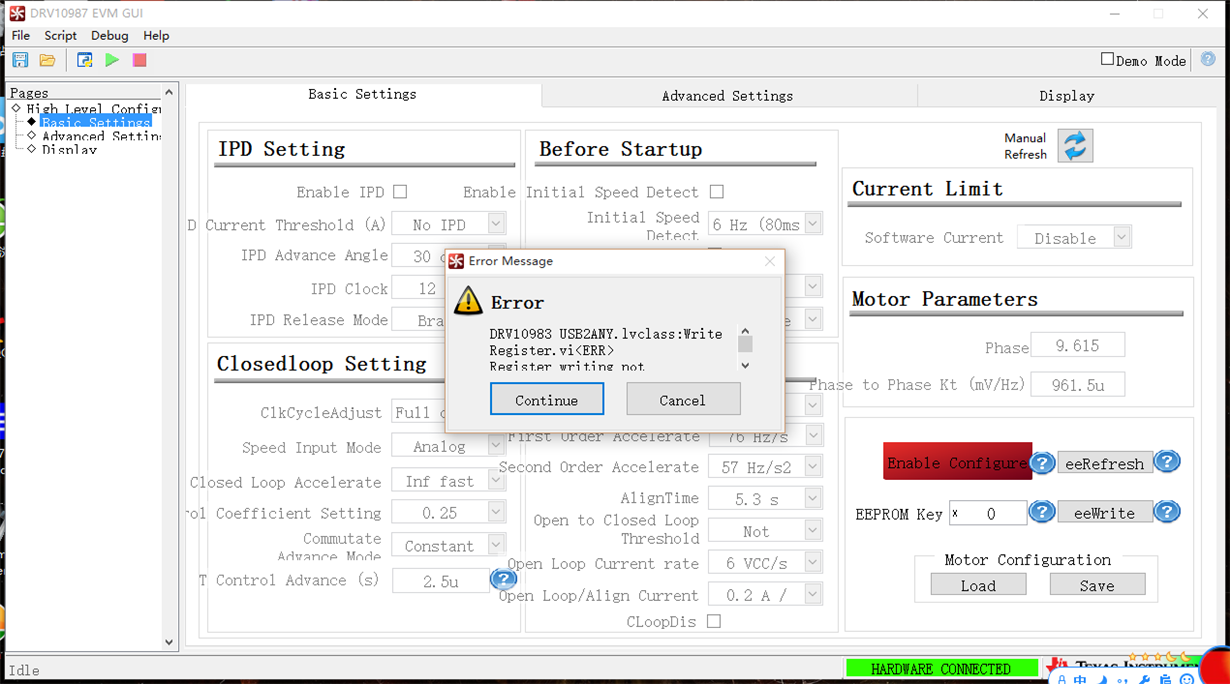
Task: Open Open Loop Current rate dropdown
Action: click(813, 562)
